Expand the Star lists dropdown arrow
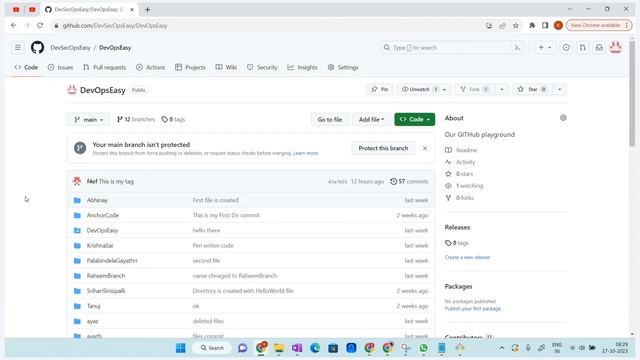The height and width of the screenshot is (360, 640). pos(560,89)
